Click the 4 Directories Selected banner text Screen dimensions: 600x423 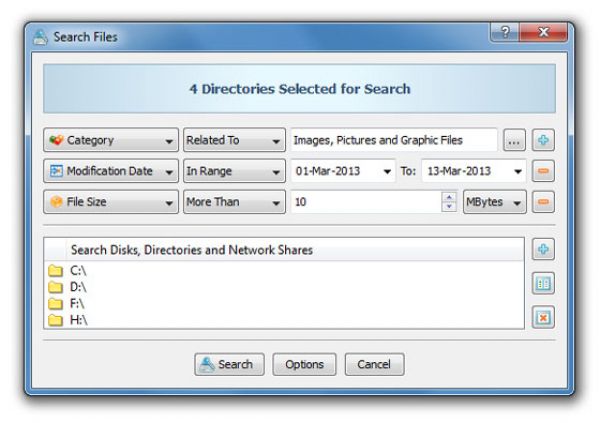tap(300, 89)
